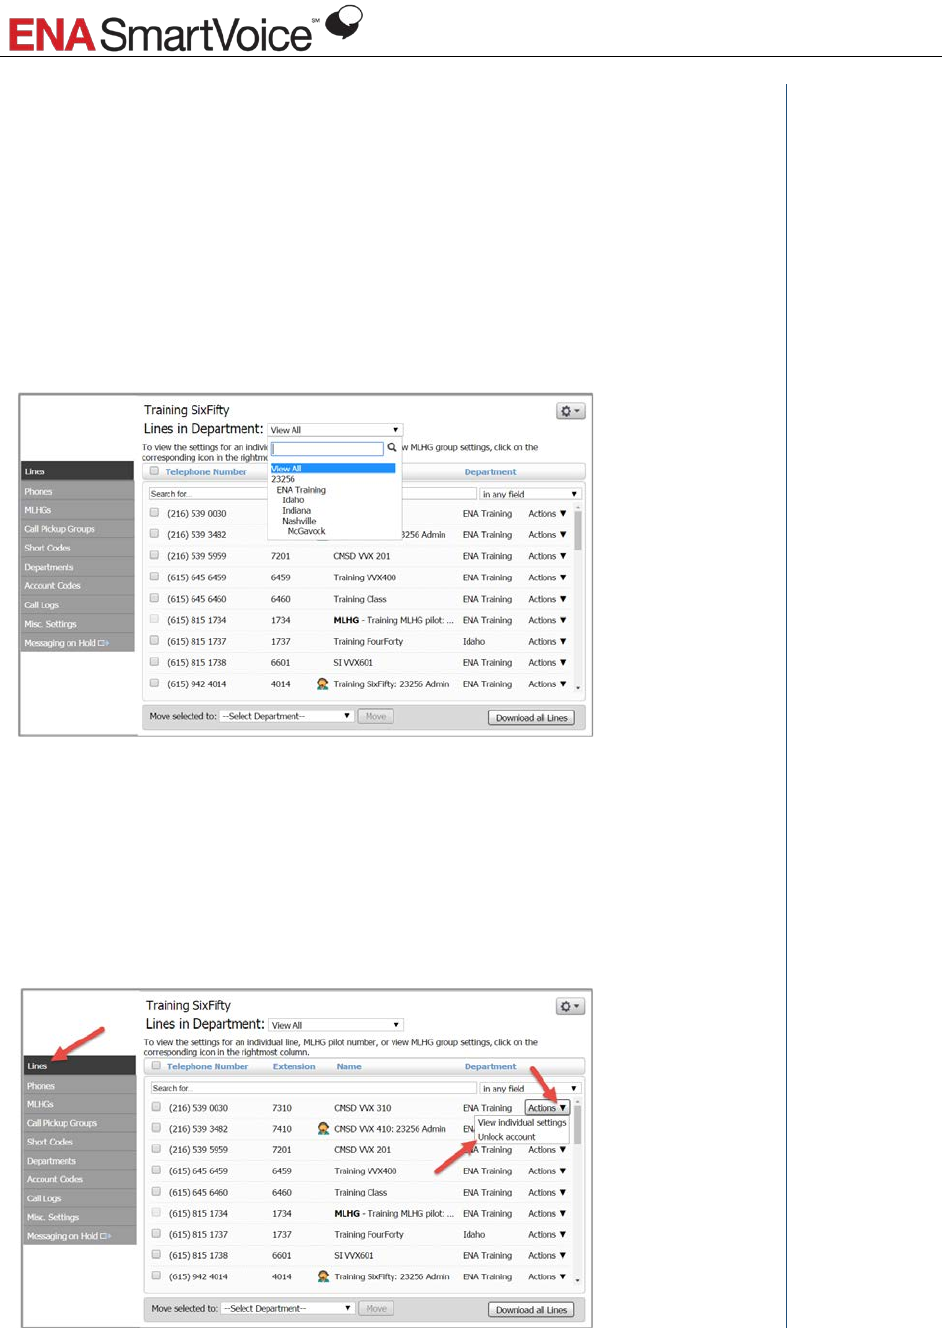The width and height of the screenshot is (942, 1328).
Task: Click 'Search for...' field in Unlock-account screenshot
Action: click(313, 1088)
